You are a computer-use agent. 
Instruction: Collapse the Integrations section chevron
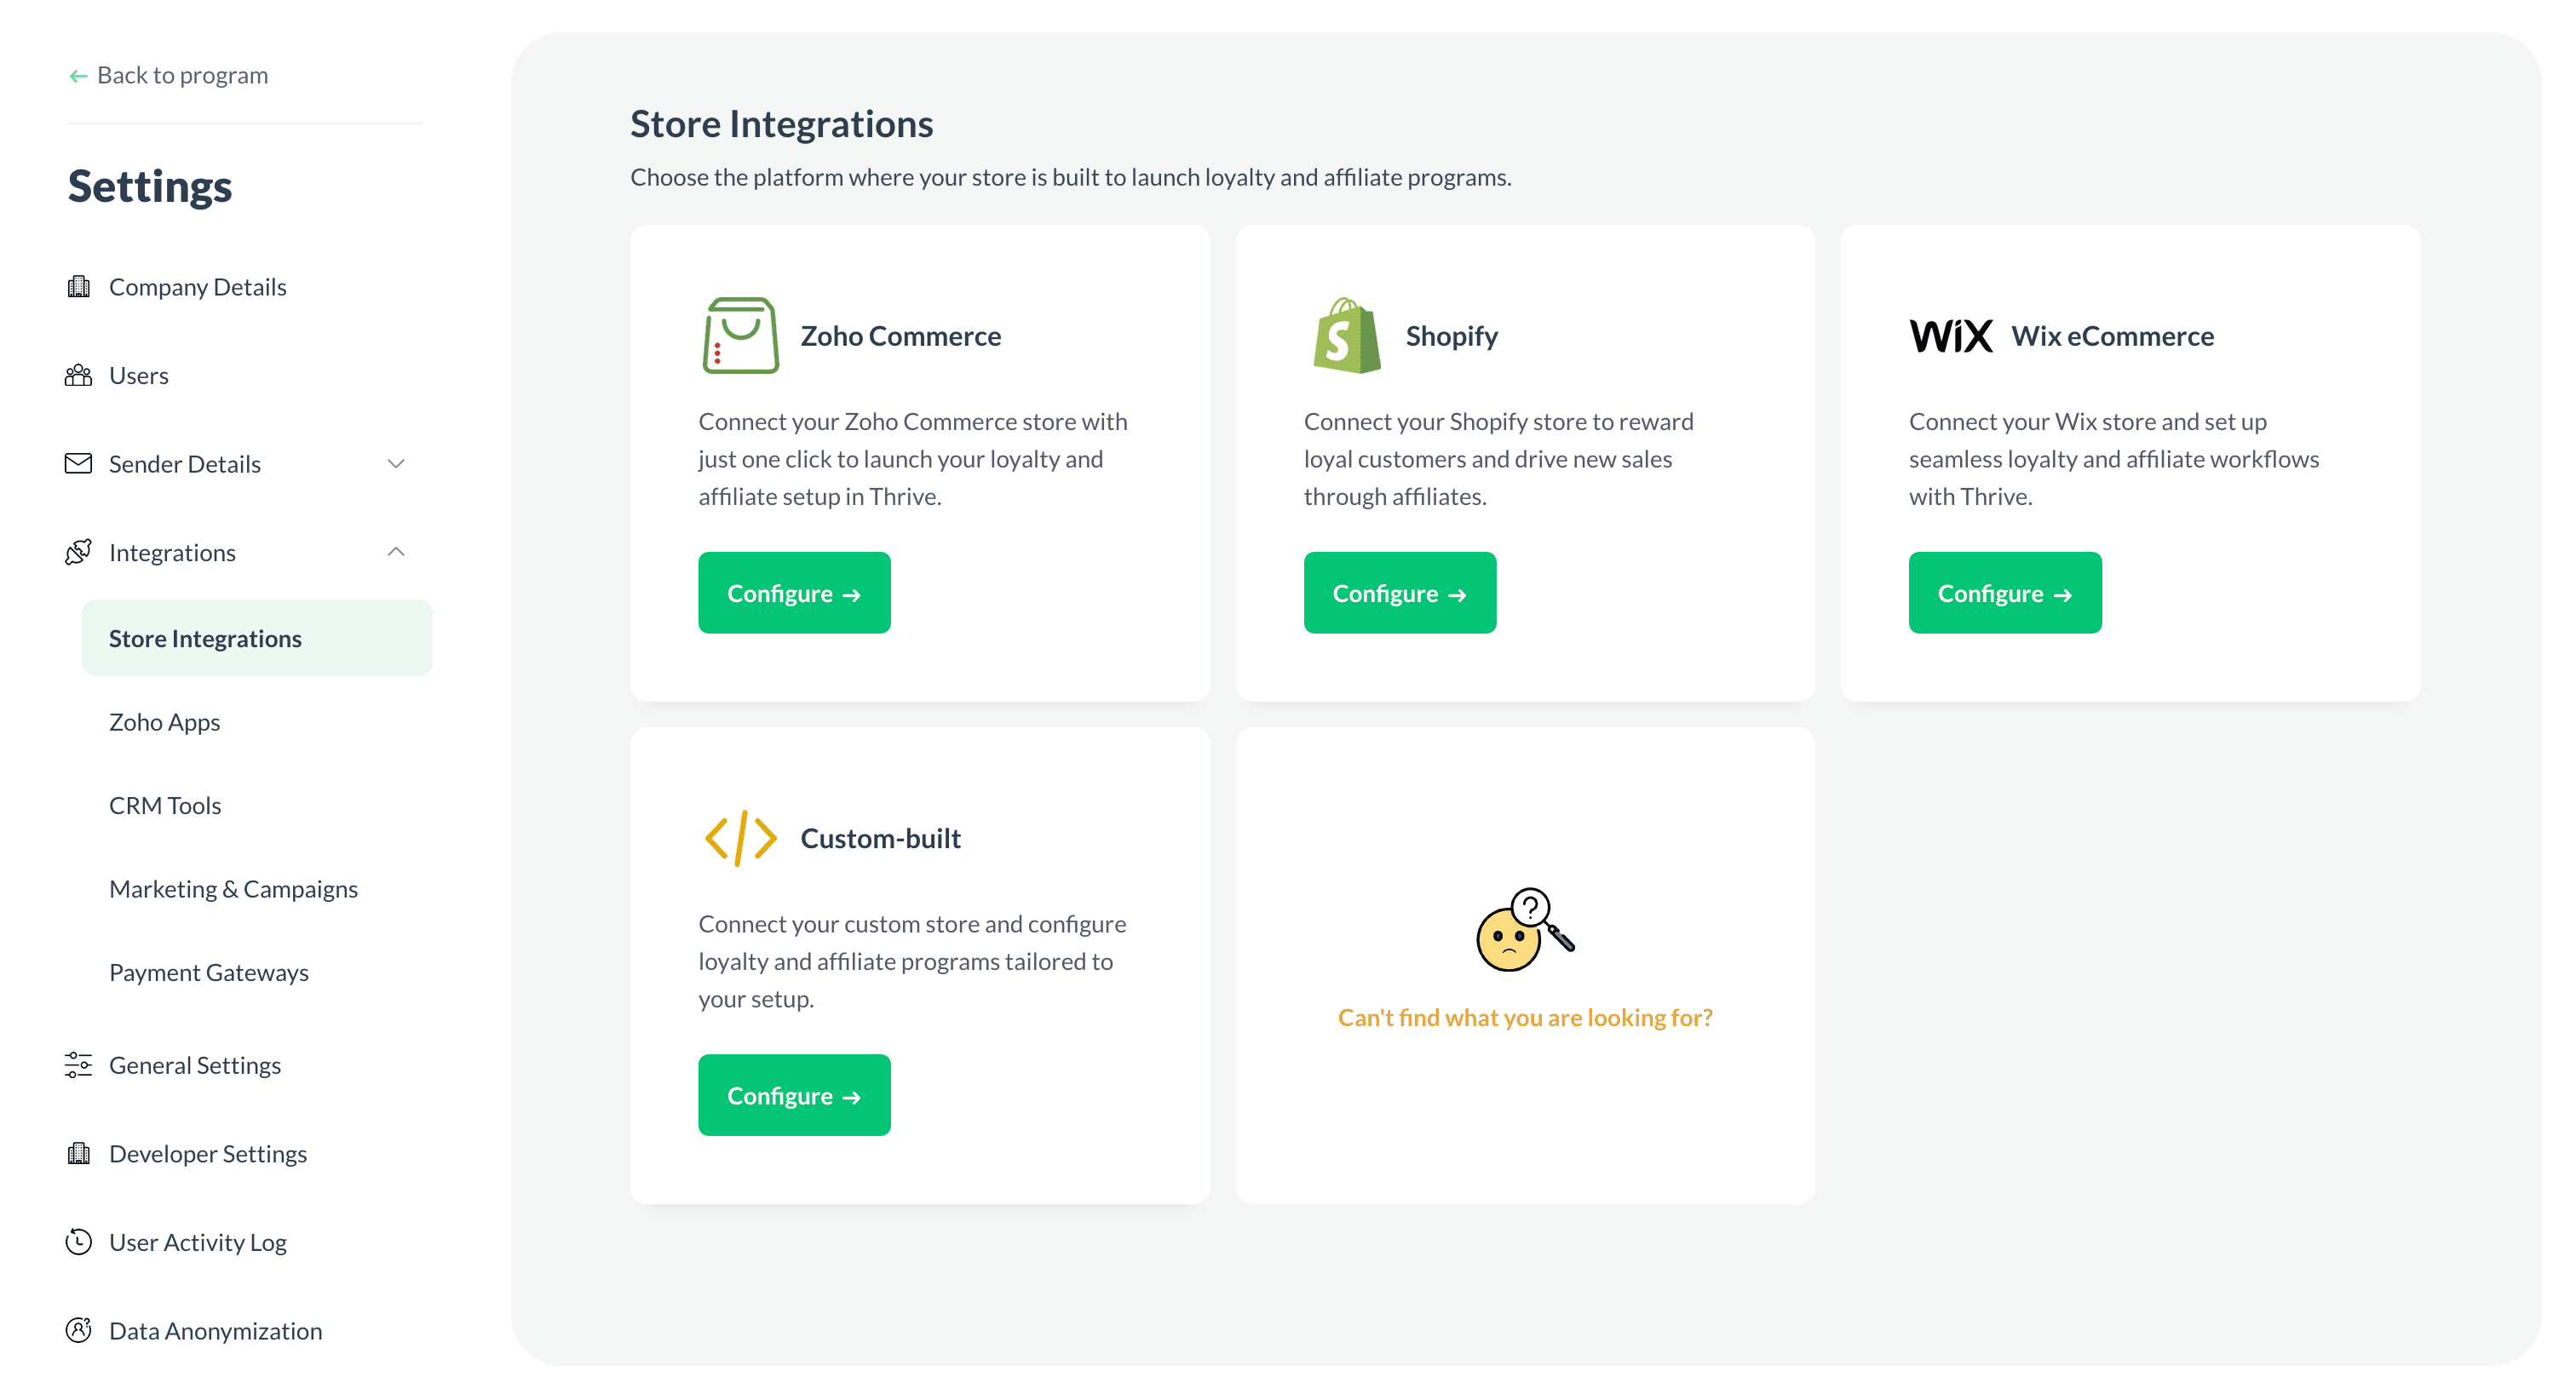[x=396, y=552]
